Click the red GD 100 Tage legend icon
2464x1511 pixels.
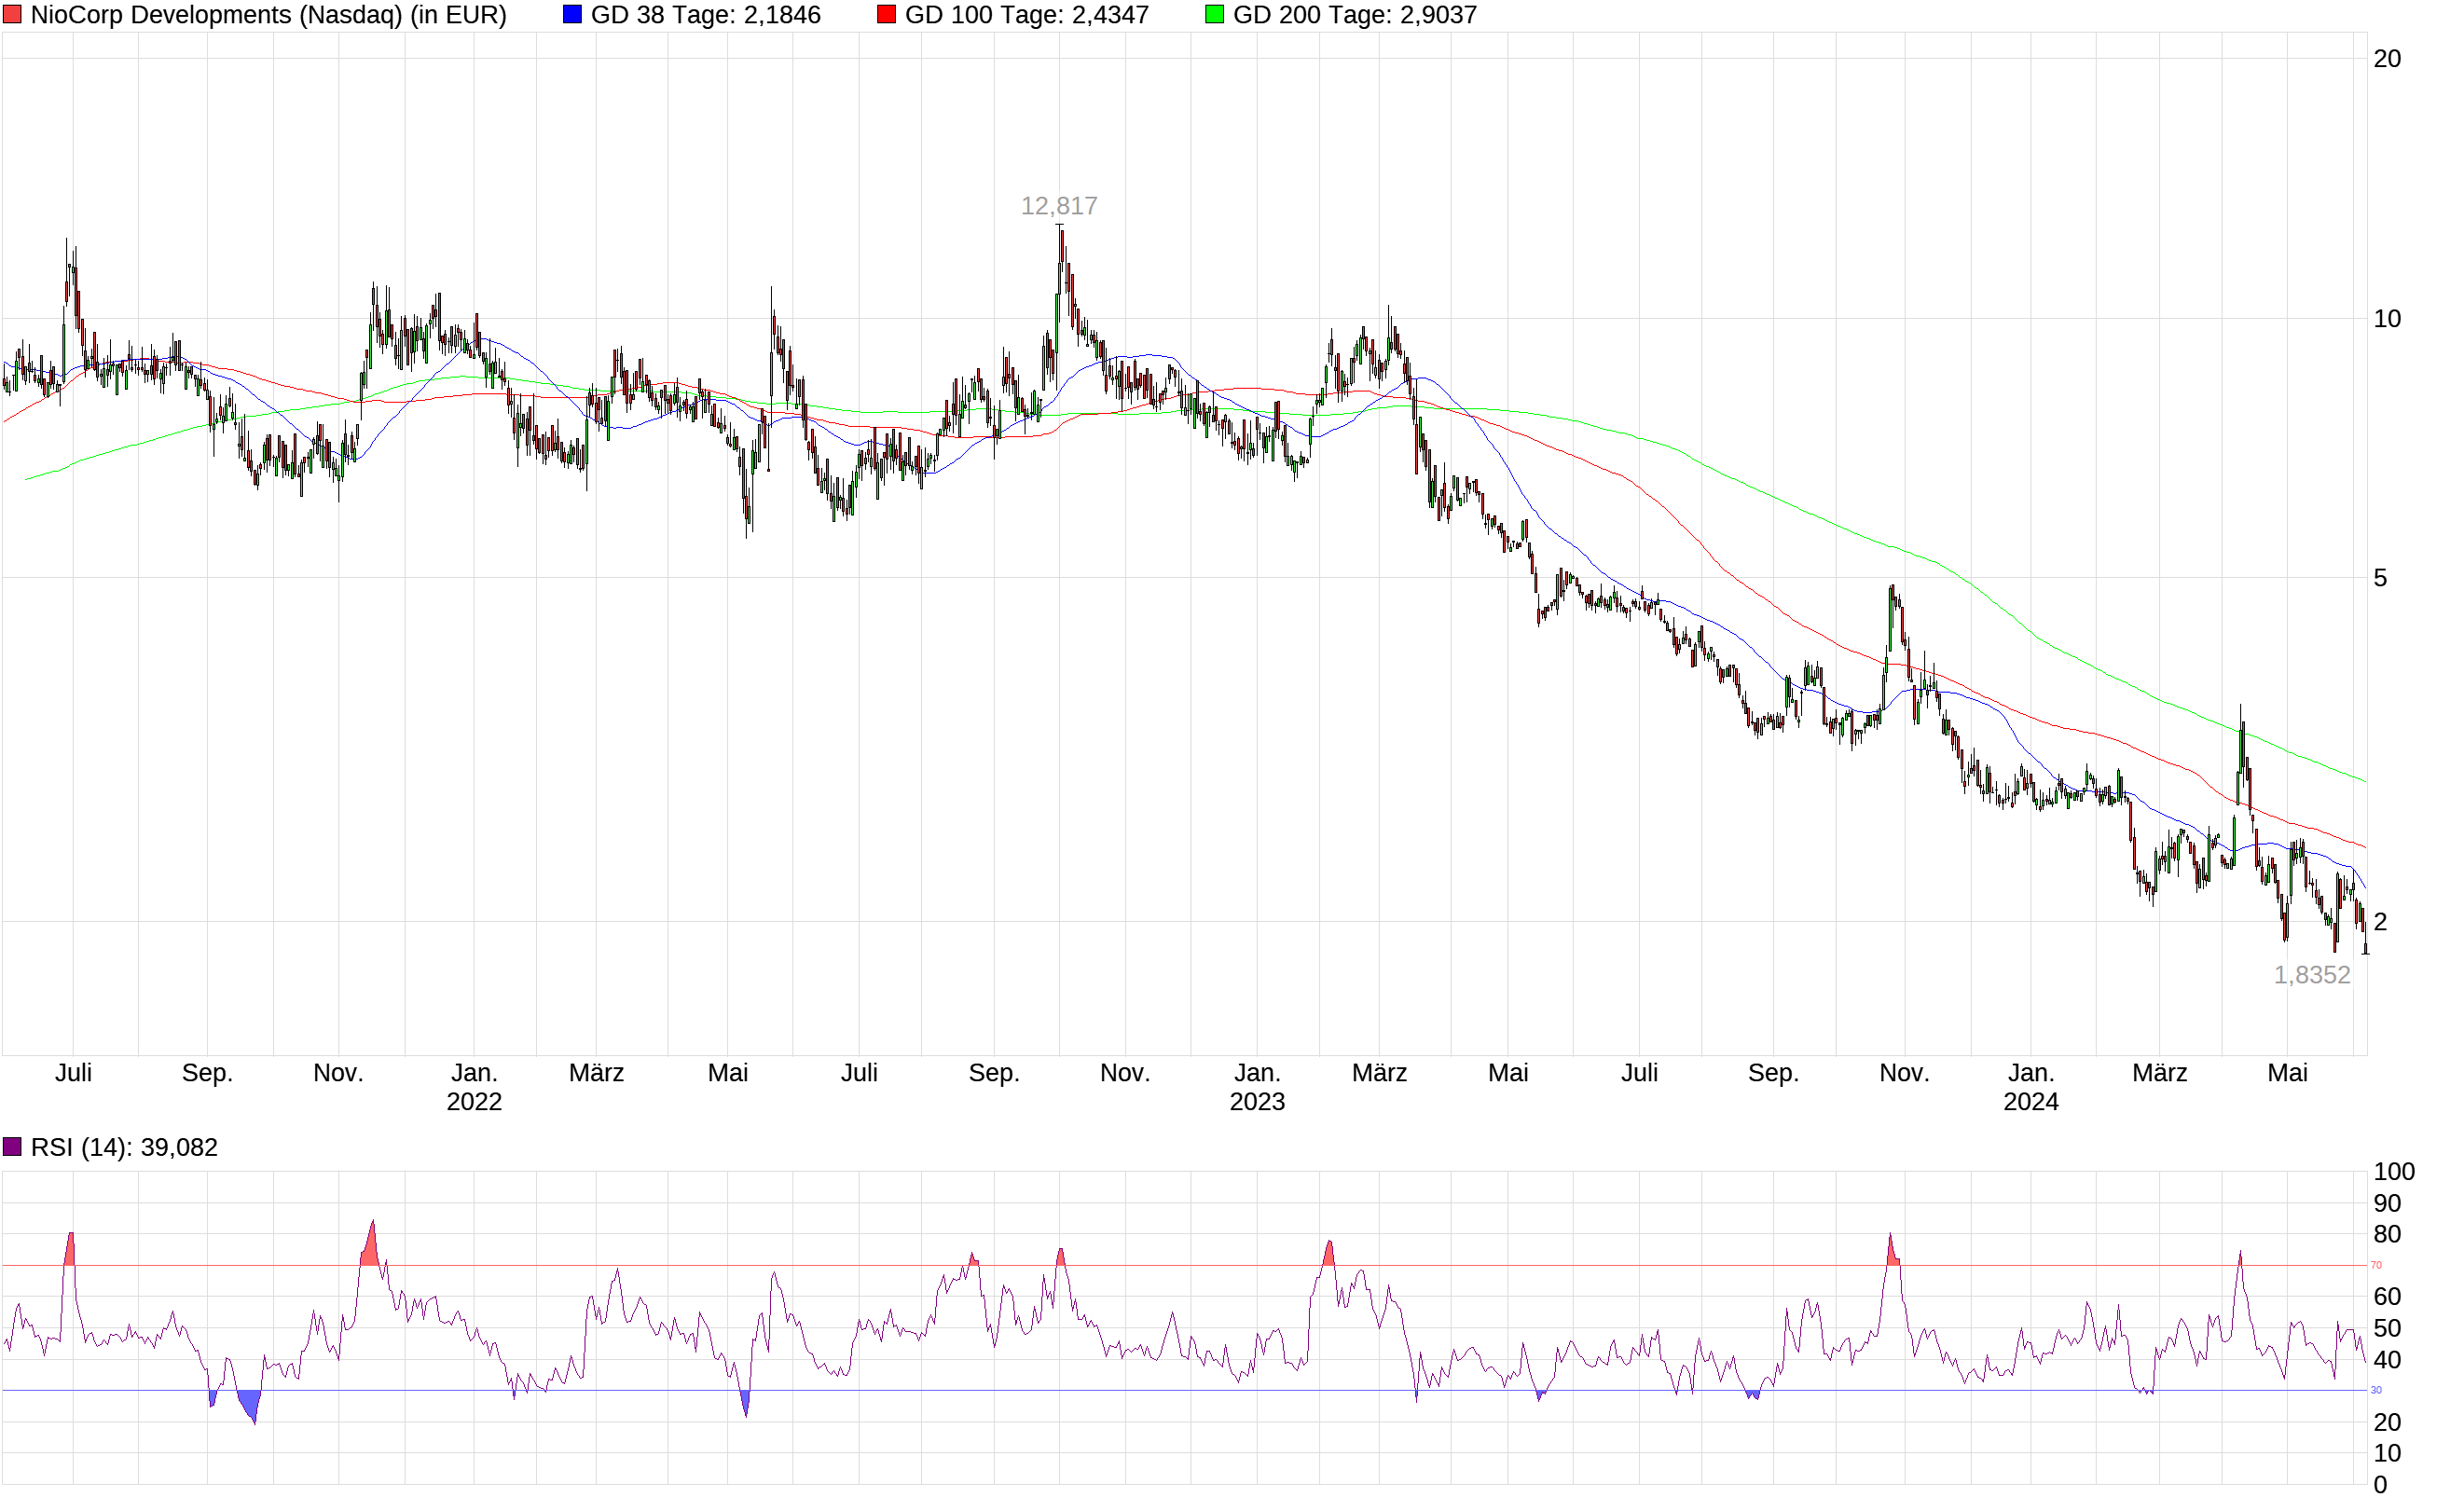[x=888, y=14]
